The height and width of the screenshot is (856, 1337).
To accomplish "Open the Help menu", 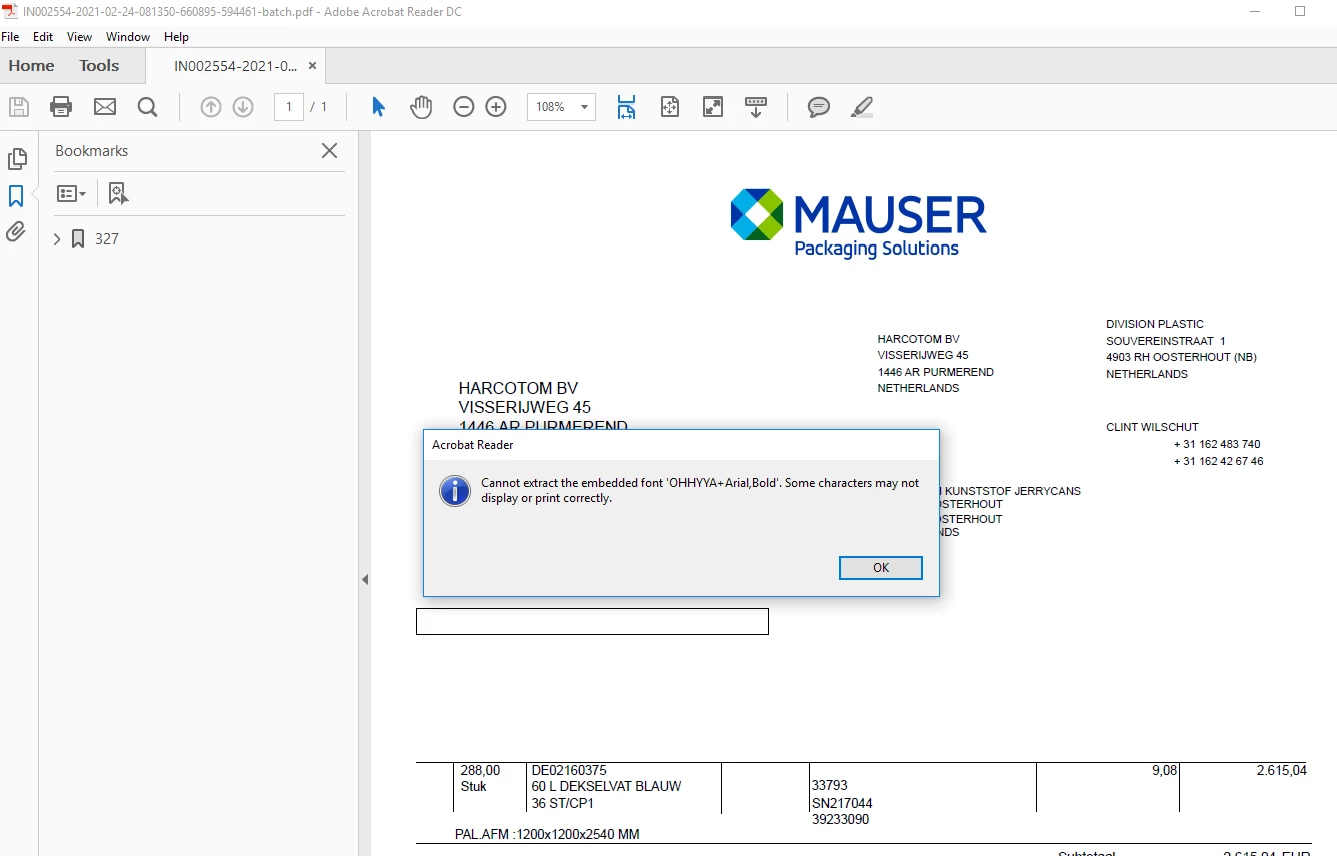I will point(176,37).
